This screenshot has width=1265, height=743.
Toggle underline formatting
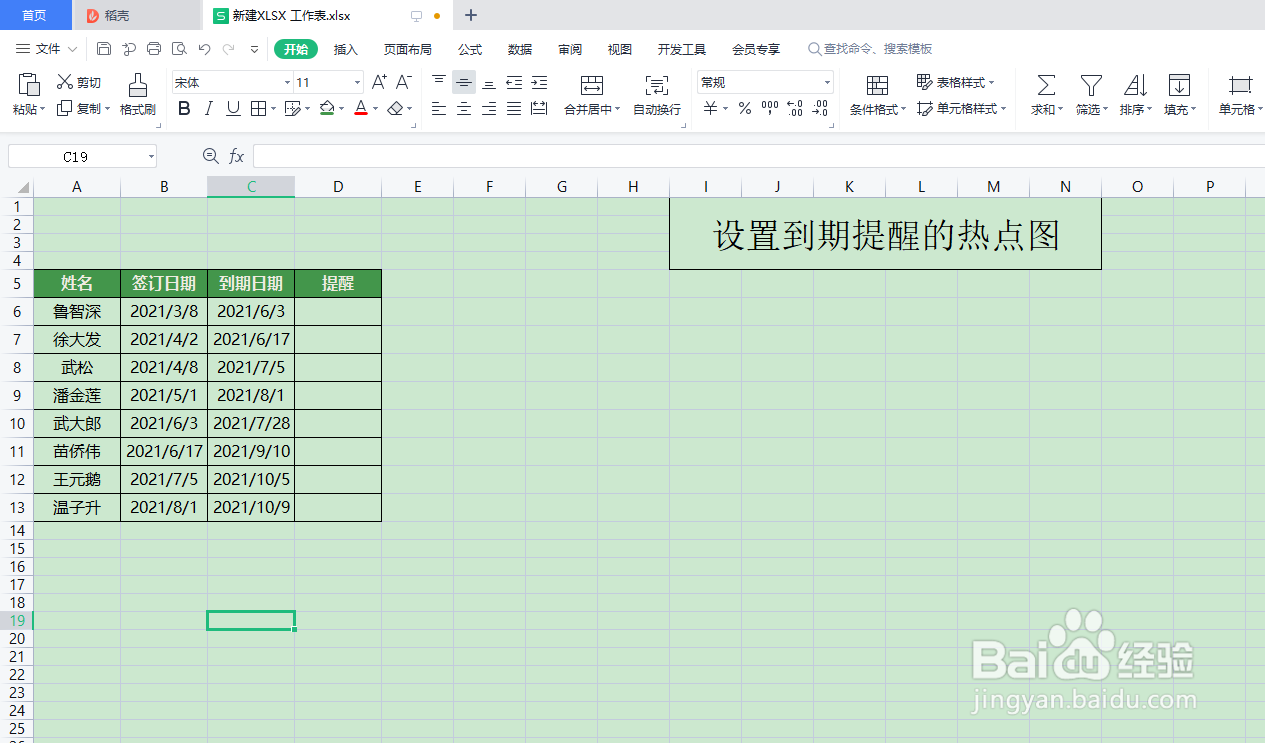click(x=231, y=108)
